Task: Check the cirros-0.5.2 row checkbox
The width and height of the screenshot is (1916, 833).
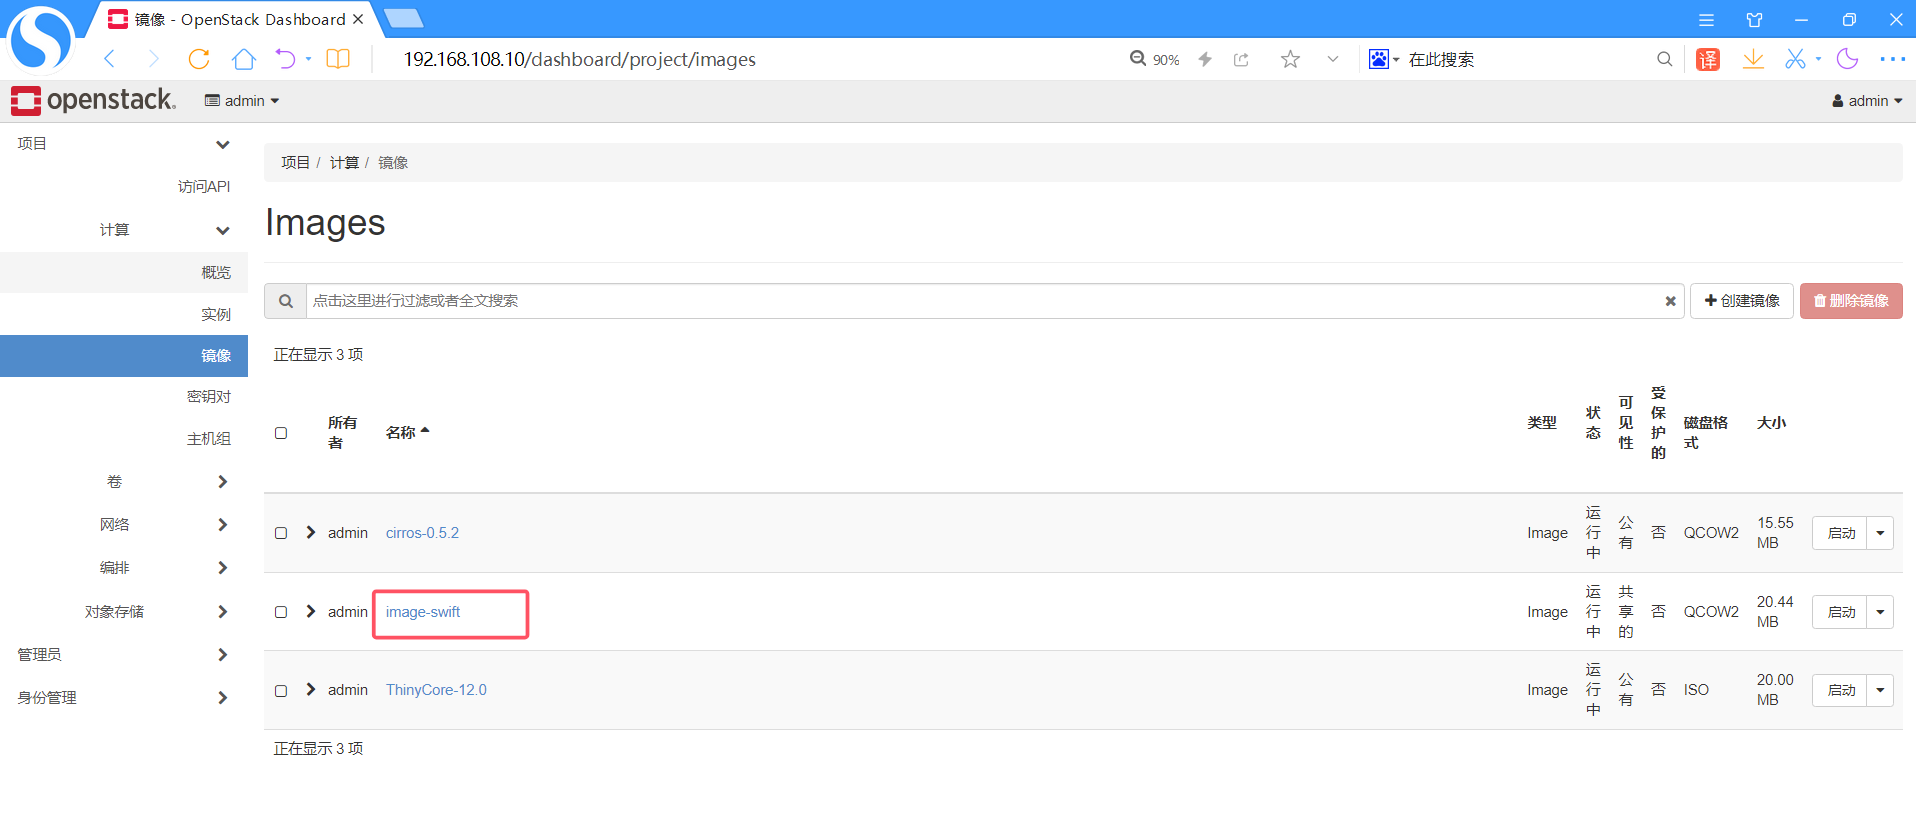Action: [x=281, y=533]
